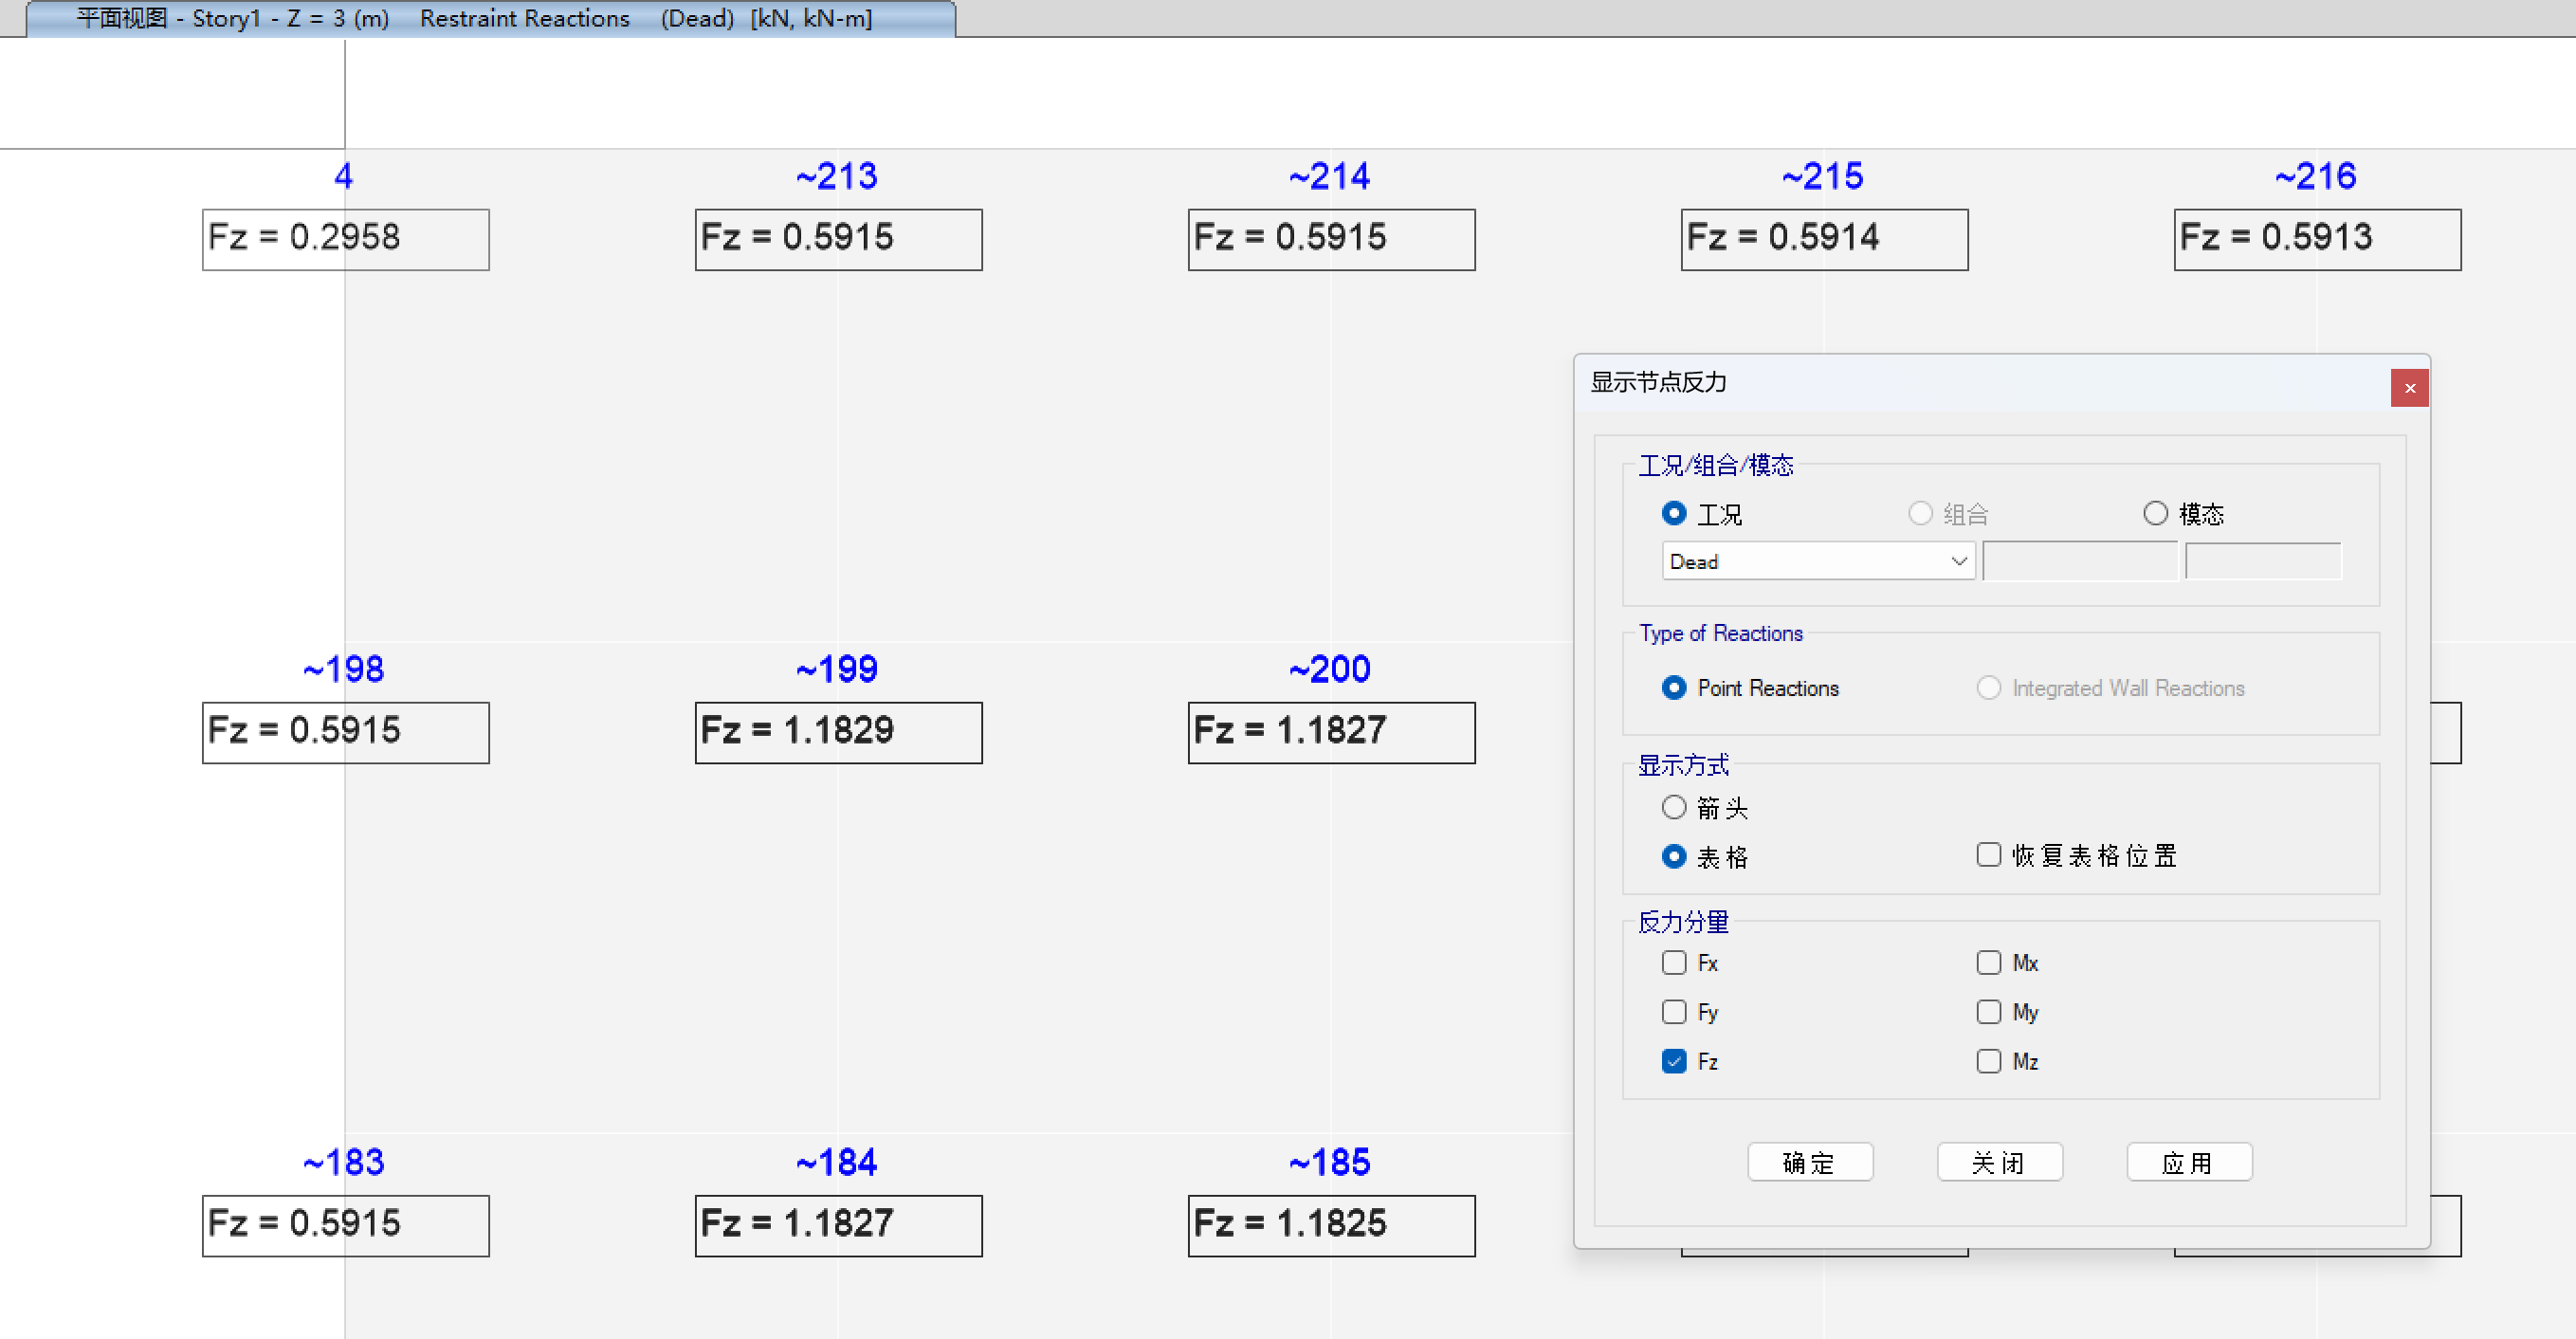Viewport: 2576px width, 1339px height.
Task: Select the Point Reactions radio option
Action: (1673, 688)
